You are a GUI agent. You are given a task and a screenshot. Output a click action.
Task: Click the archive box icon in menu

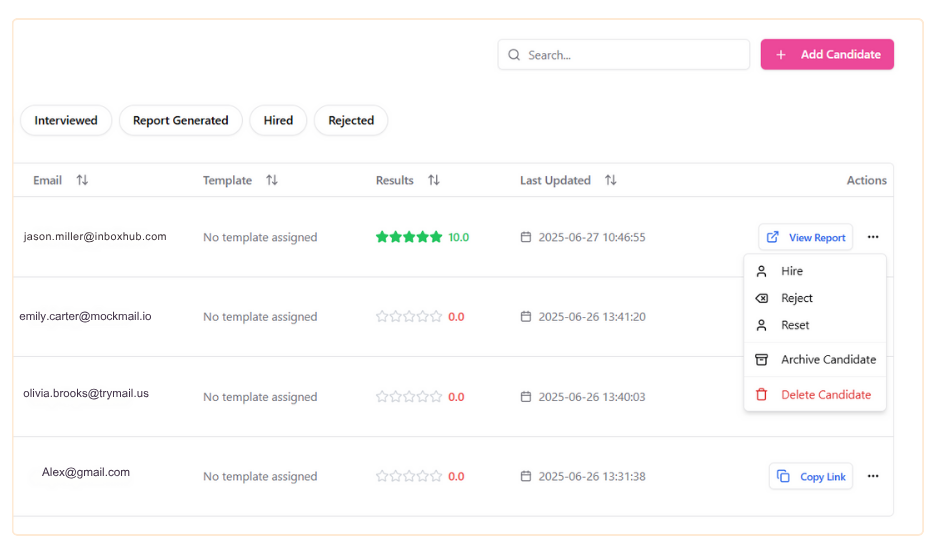(762, 359)
